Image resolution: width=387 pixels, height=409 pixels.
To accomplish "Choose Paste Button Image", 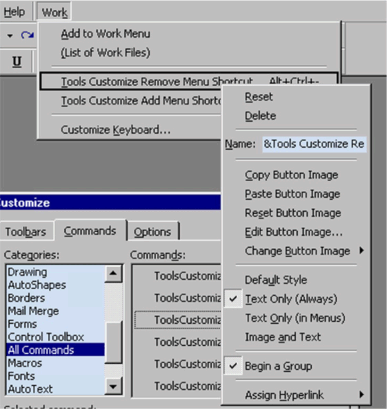I will 292,194.
